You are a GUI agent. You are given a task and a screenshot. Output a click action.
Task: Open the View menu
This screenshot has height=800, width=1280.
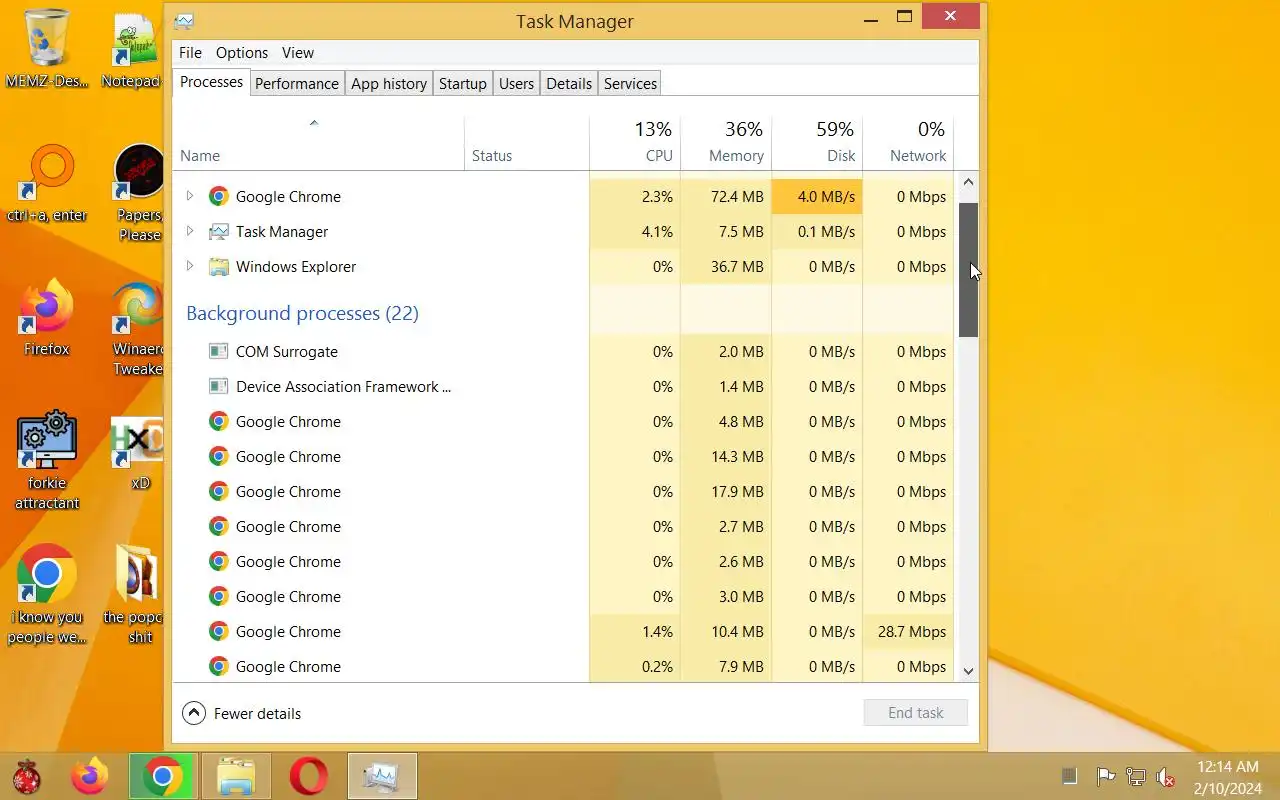point(298,53)
